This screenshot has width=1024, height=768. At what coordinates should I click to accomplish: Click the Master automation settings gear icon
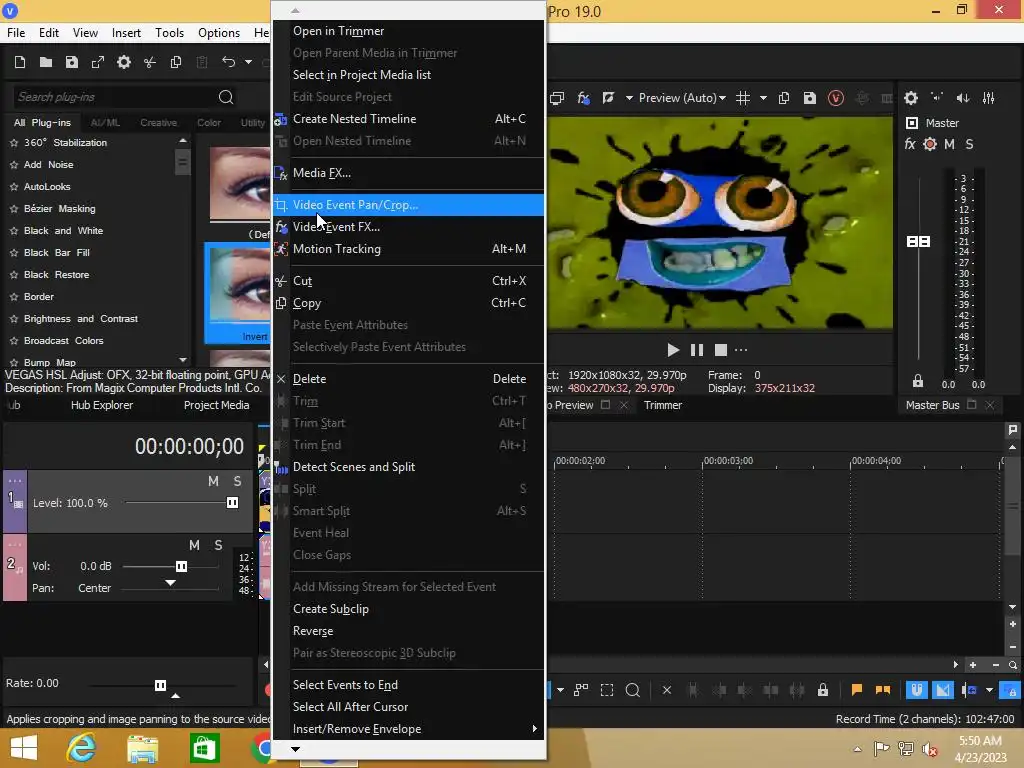(930, 144)
